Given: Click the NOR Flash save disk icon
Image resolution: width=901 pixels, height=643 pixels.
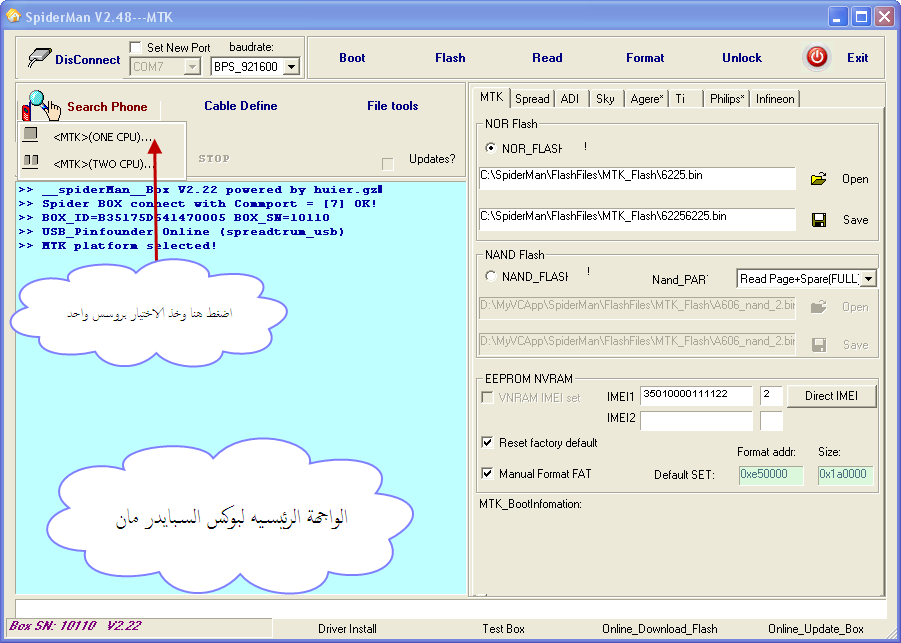Looking at the screenshot, I should click(818, 220).
